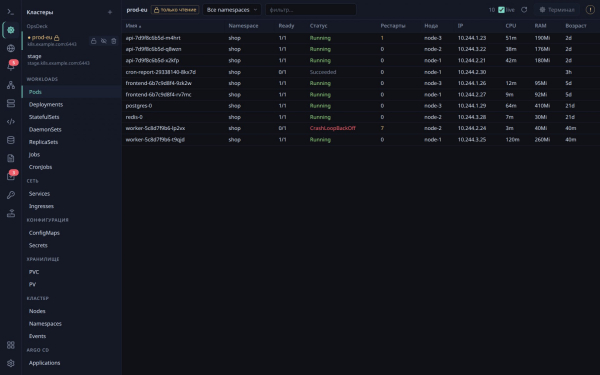
Task: Click the globe icon in the left rail
Action: (11, 48)
